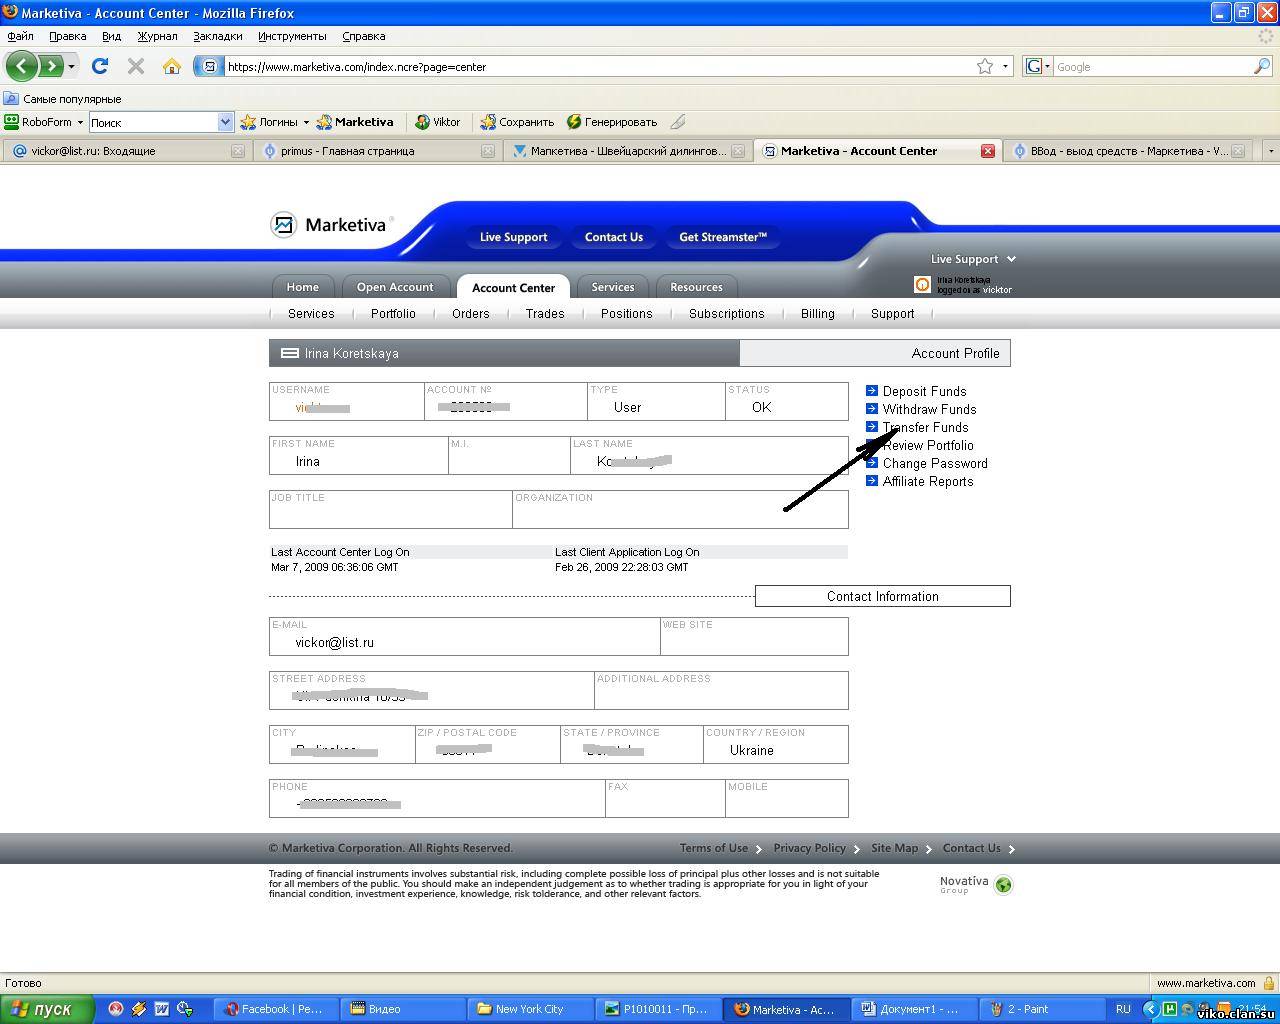This screenshot has height=1024, width=1280.
Task: Select Orders in submenu
Action: pyautogui.click(x=470, y=314)
